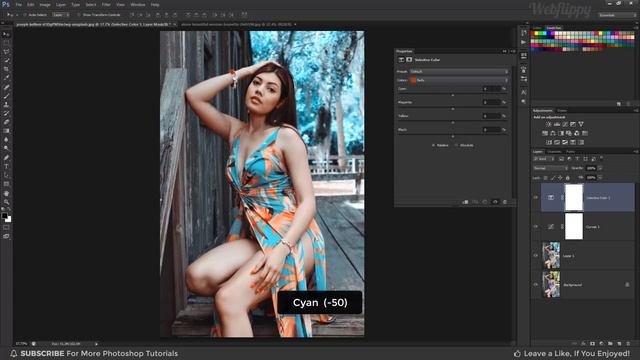
Task: Add a Curves adjustment
Action: [564, 124]
